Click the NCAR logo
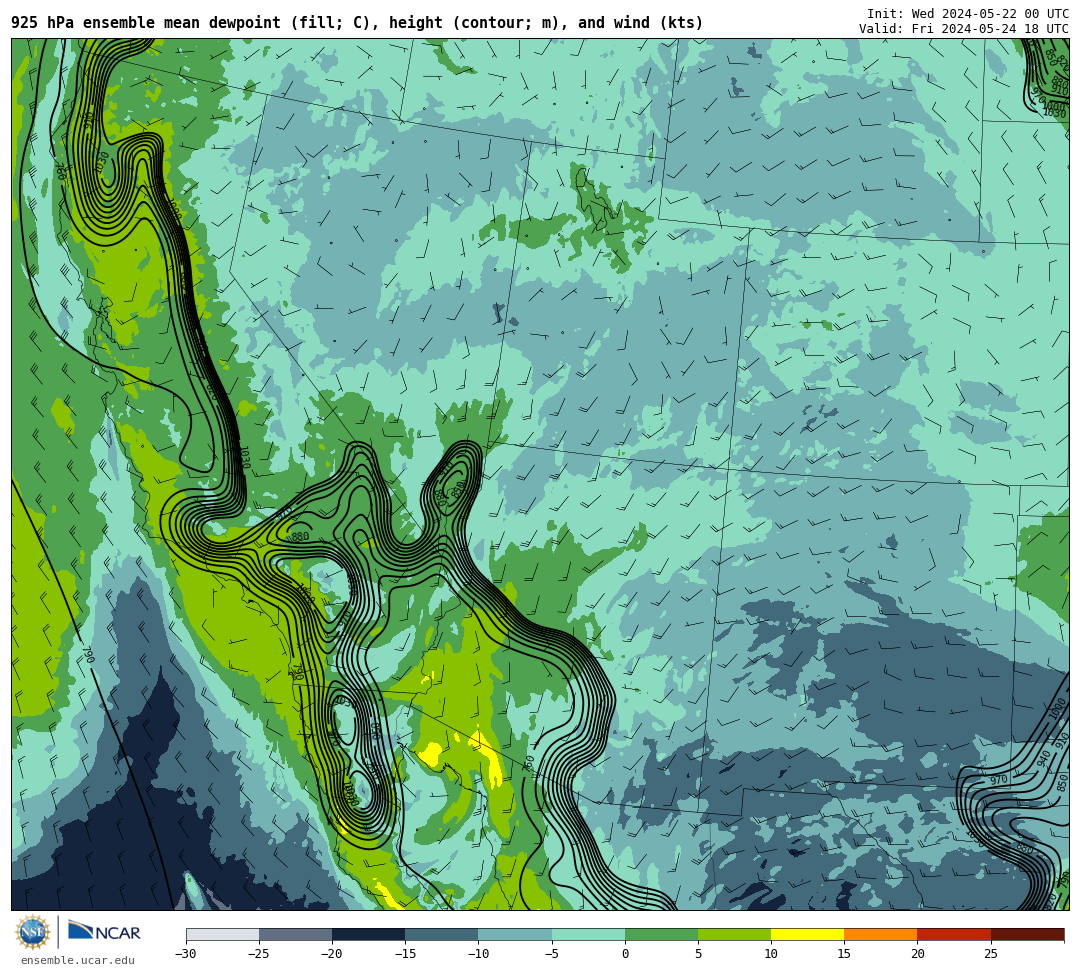This screenshot has height=973, width=1080. pos(104,932)
